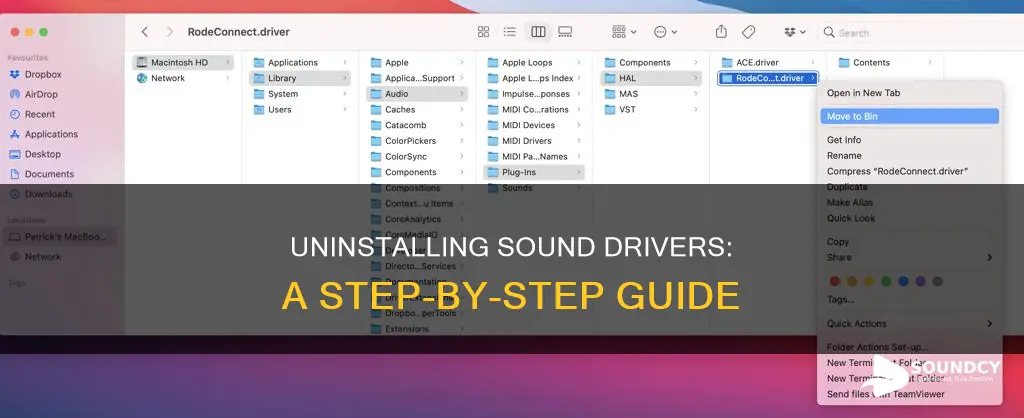Apply the red tag color

835,281
